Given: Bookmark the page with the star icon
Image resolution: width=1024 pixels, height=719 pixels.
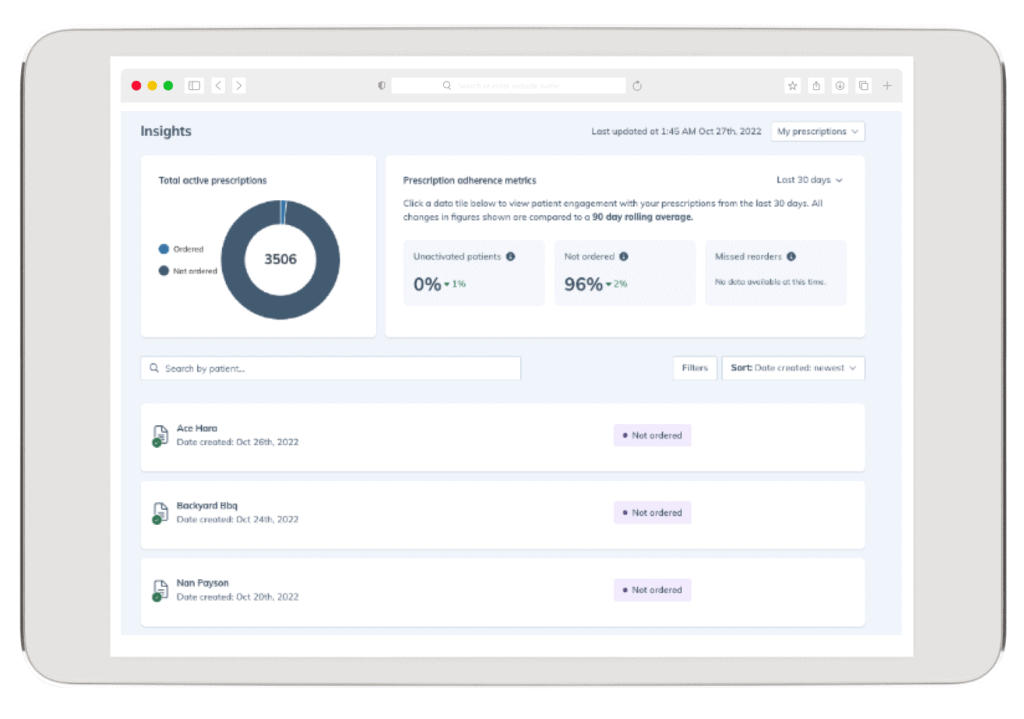Looking at the screenshot, I should click(x=792, y=86).
